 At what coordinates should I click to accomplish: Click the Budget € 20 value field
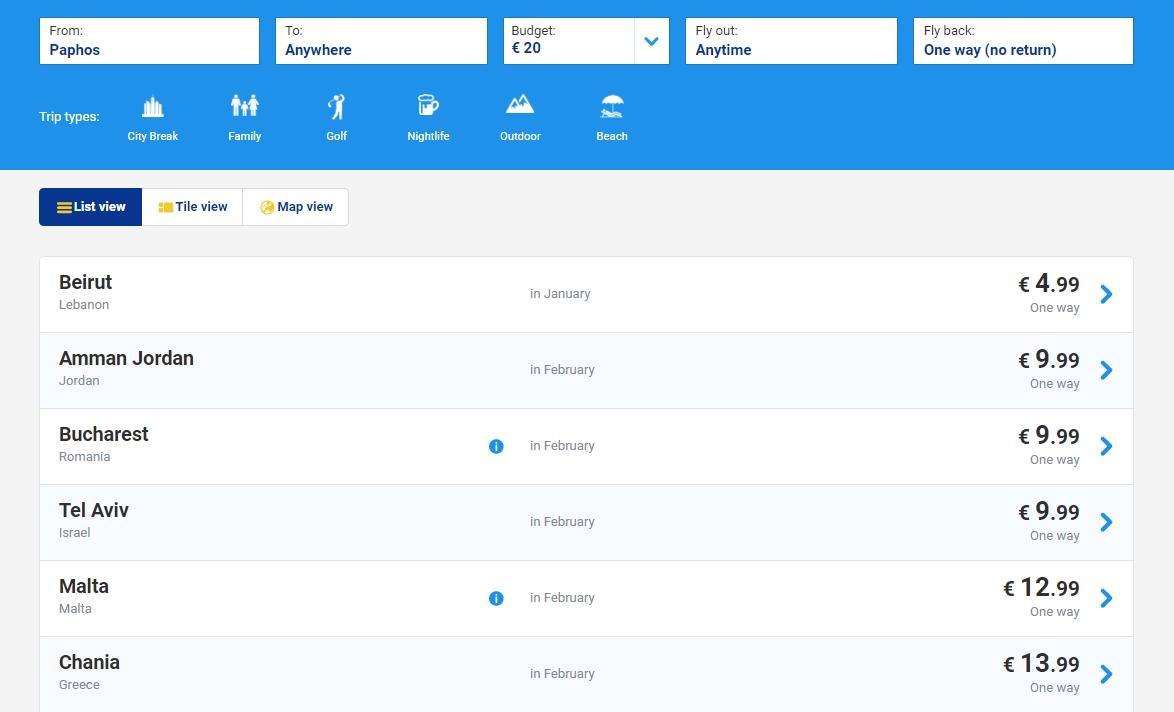point(569,41)
